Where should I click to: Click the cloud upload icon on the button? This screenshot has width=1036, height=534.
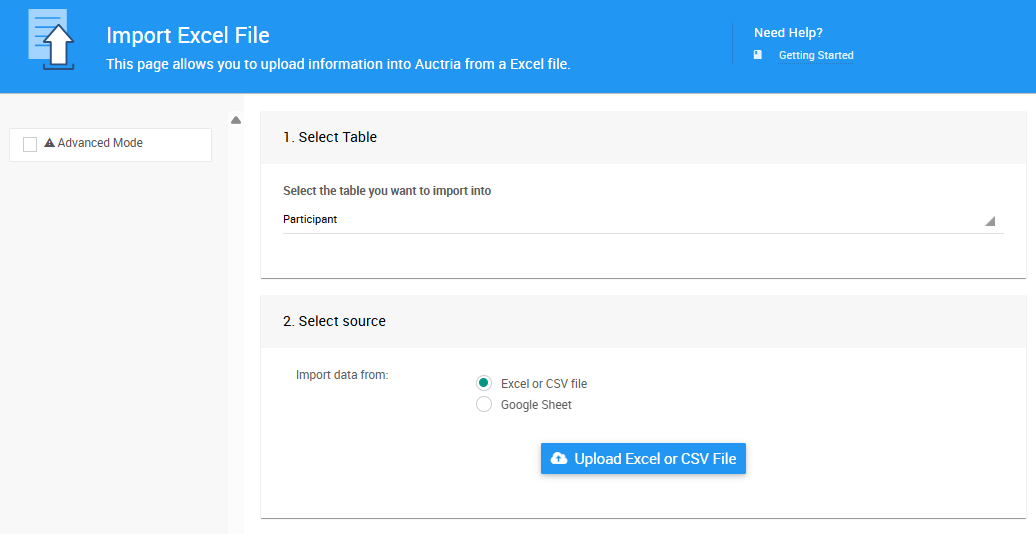(559, 459)
